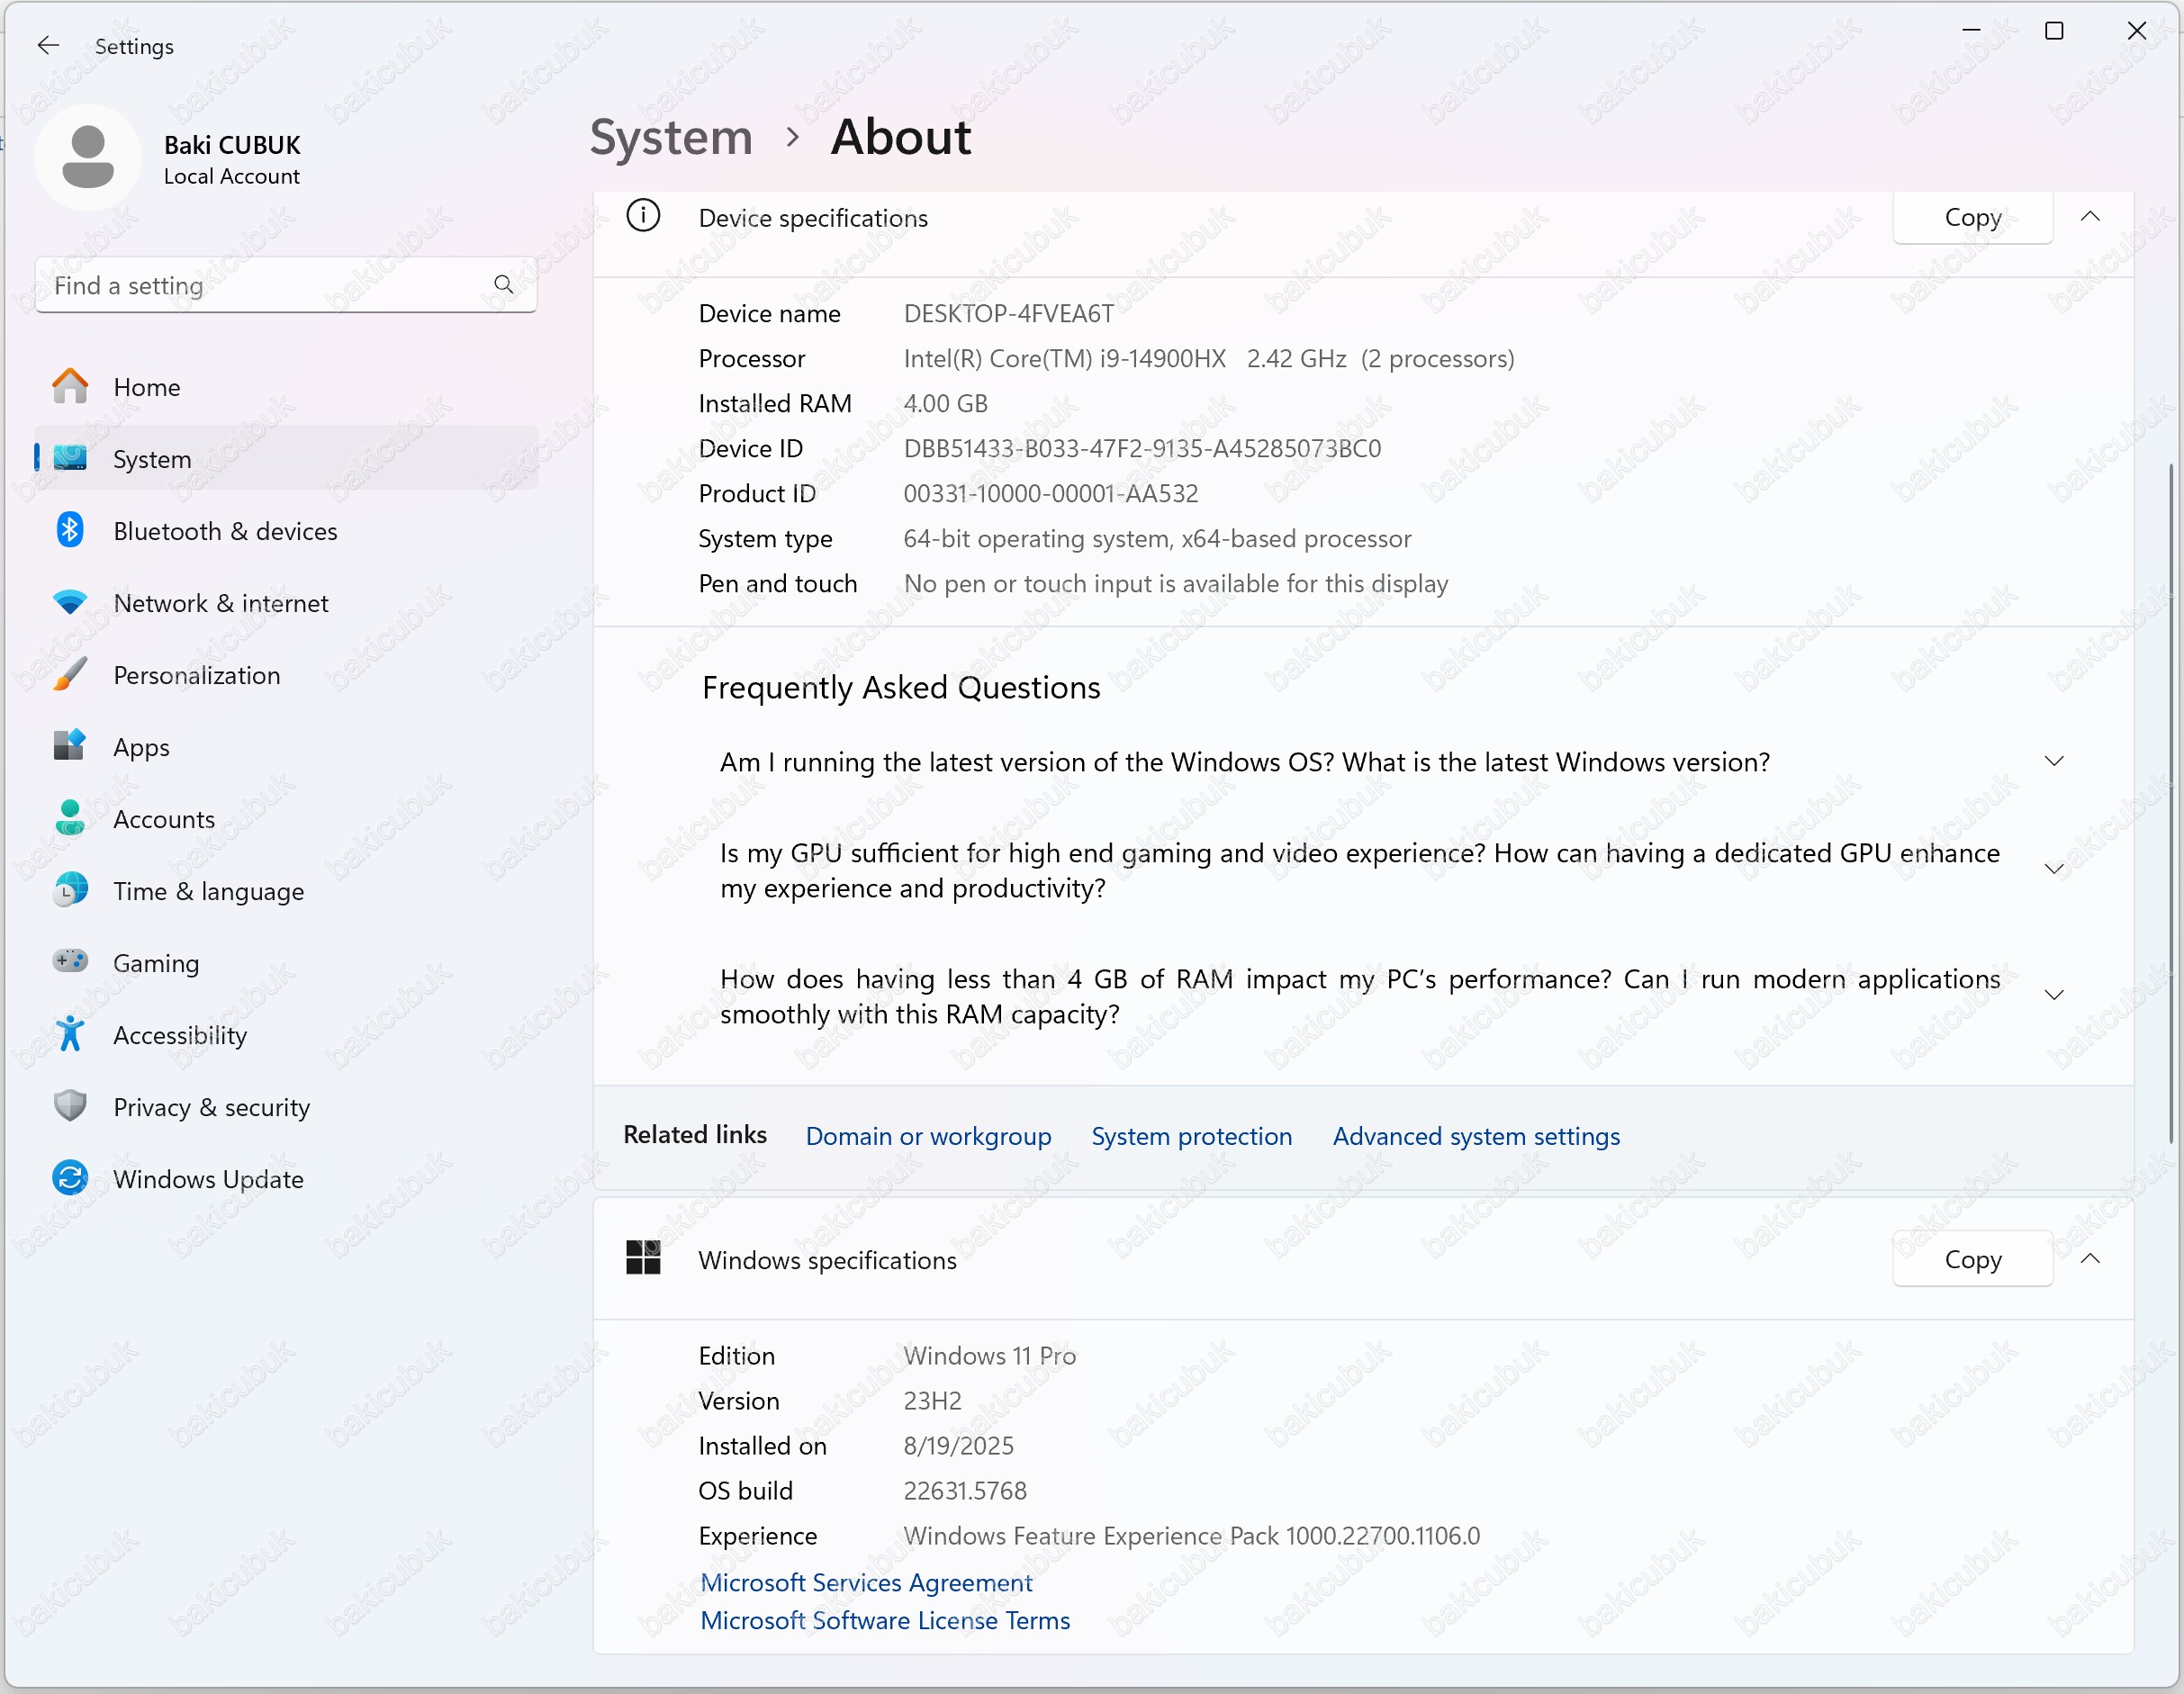
Task: Click System breadcrumb in header
Action: pos(671,137)
